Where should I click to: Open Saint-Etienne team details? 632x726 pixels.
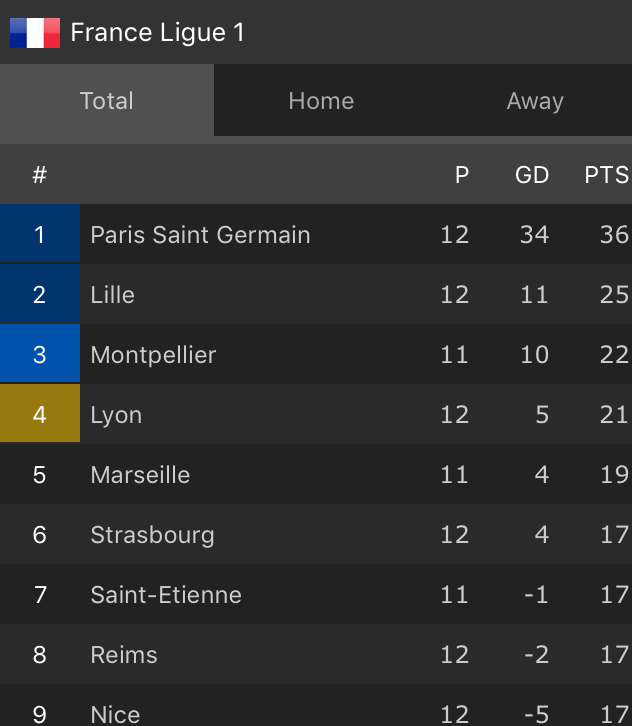166,595
